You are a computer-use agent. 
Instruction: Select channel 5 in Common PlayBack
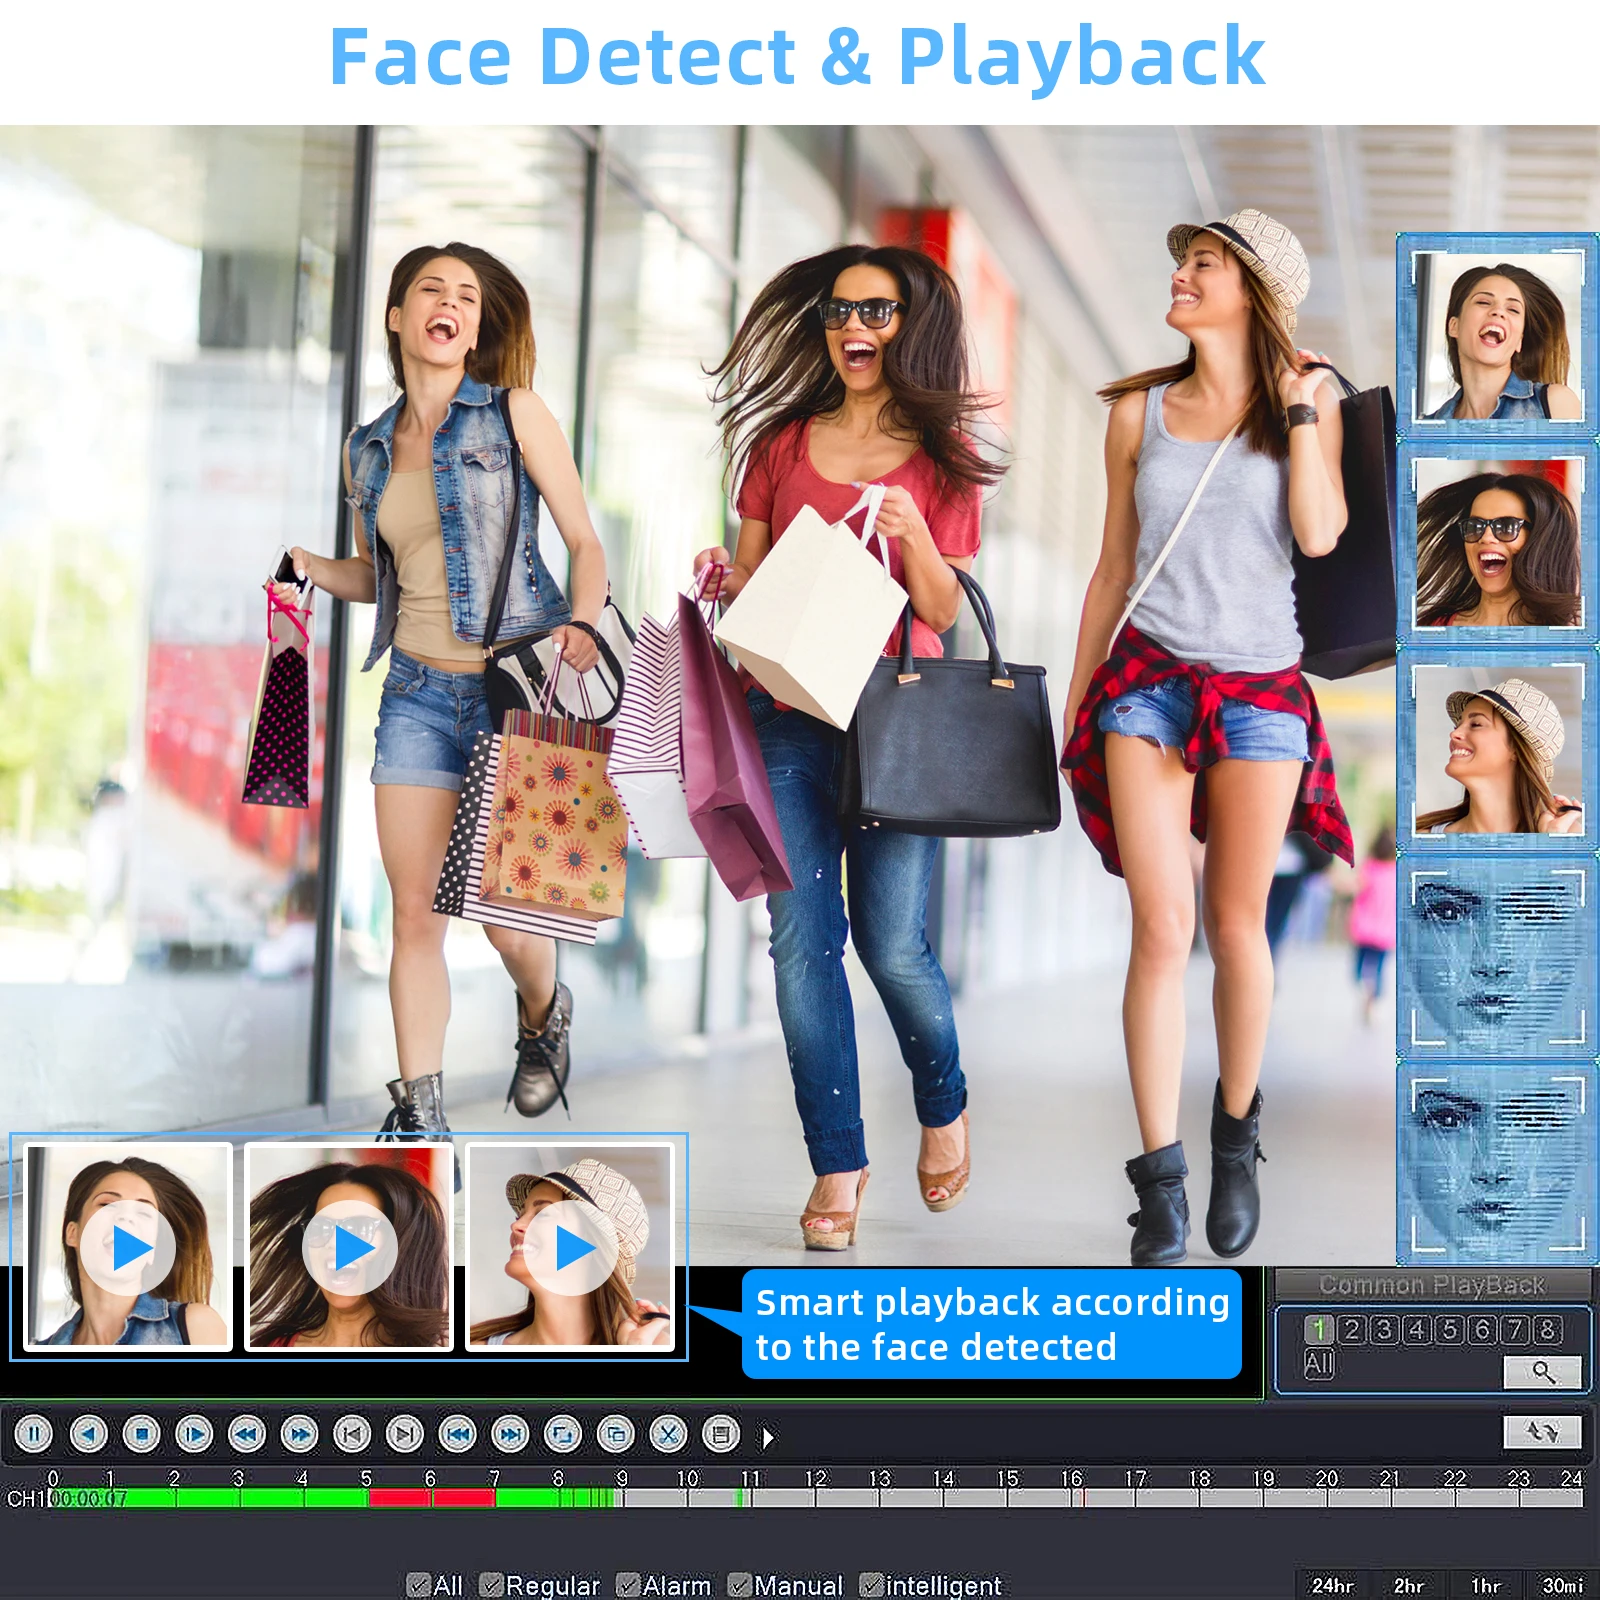pos(1450,1329)
